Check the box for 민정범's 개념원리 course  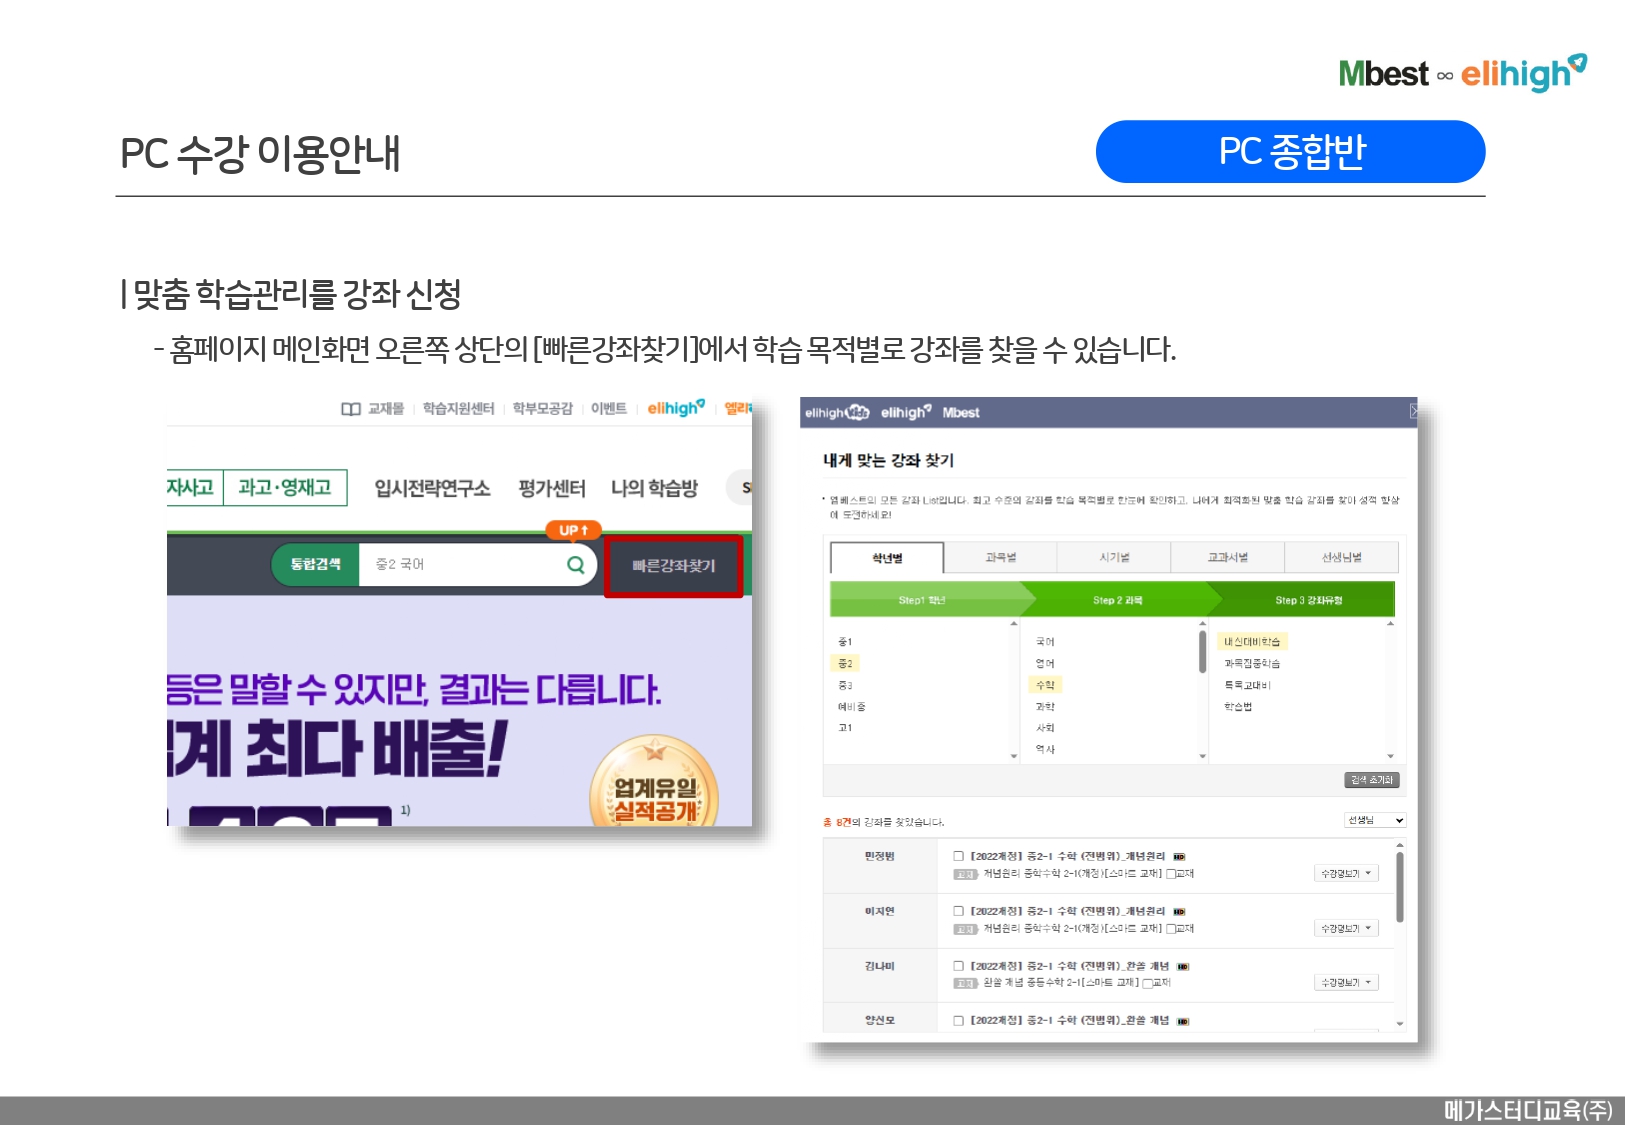click(958, 857)
